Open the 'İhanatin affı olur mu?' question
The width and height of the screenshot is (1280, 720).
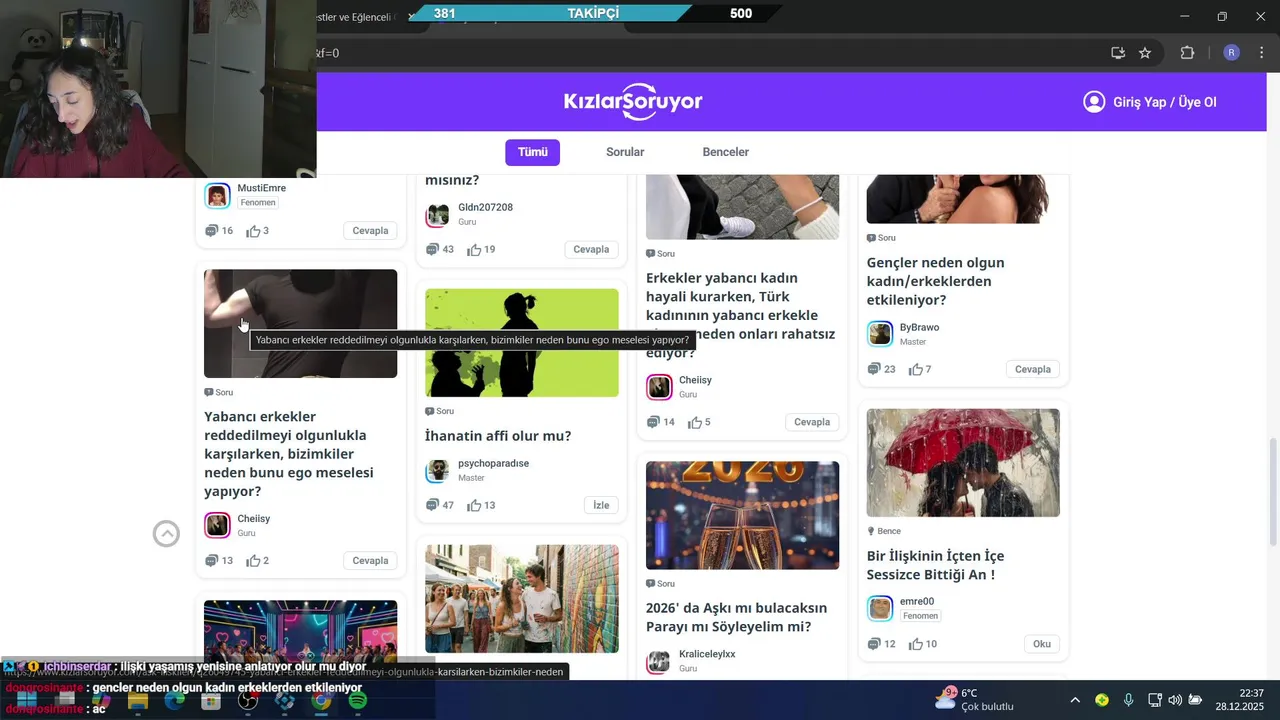pyautogui.click(x=498, y=436)
